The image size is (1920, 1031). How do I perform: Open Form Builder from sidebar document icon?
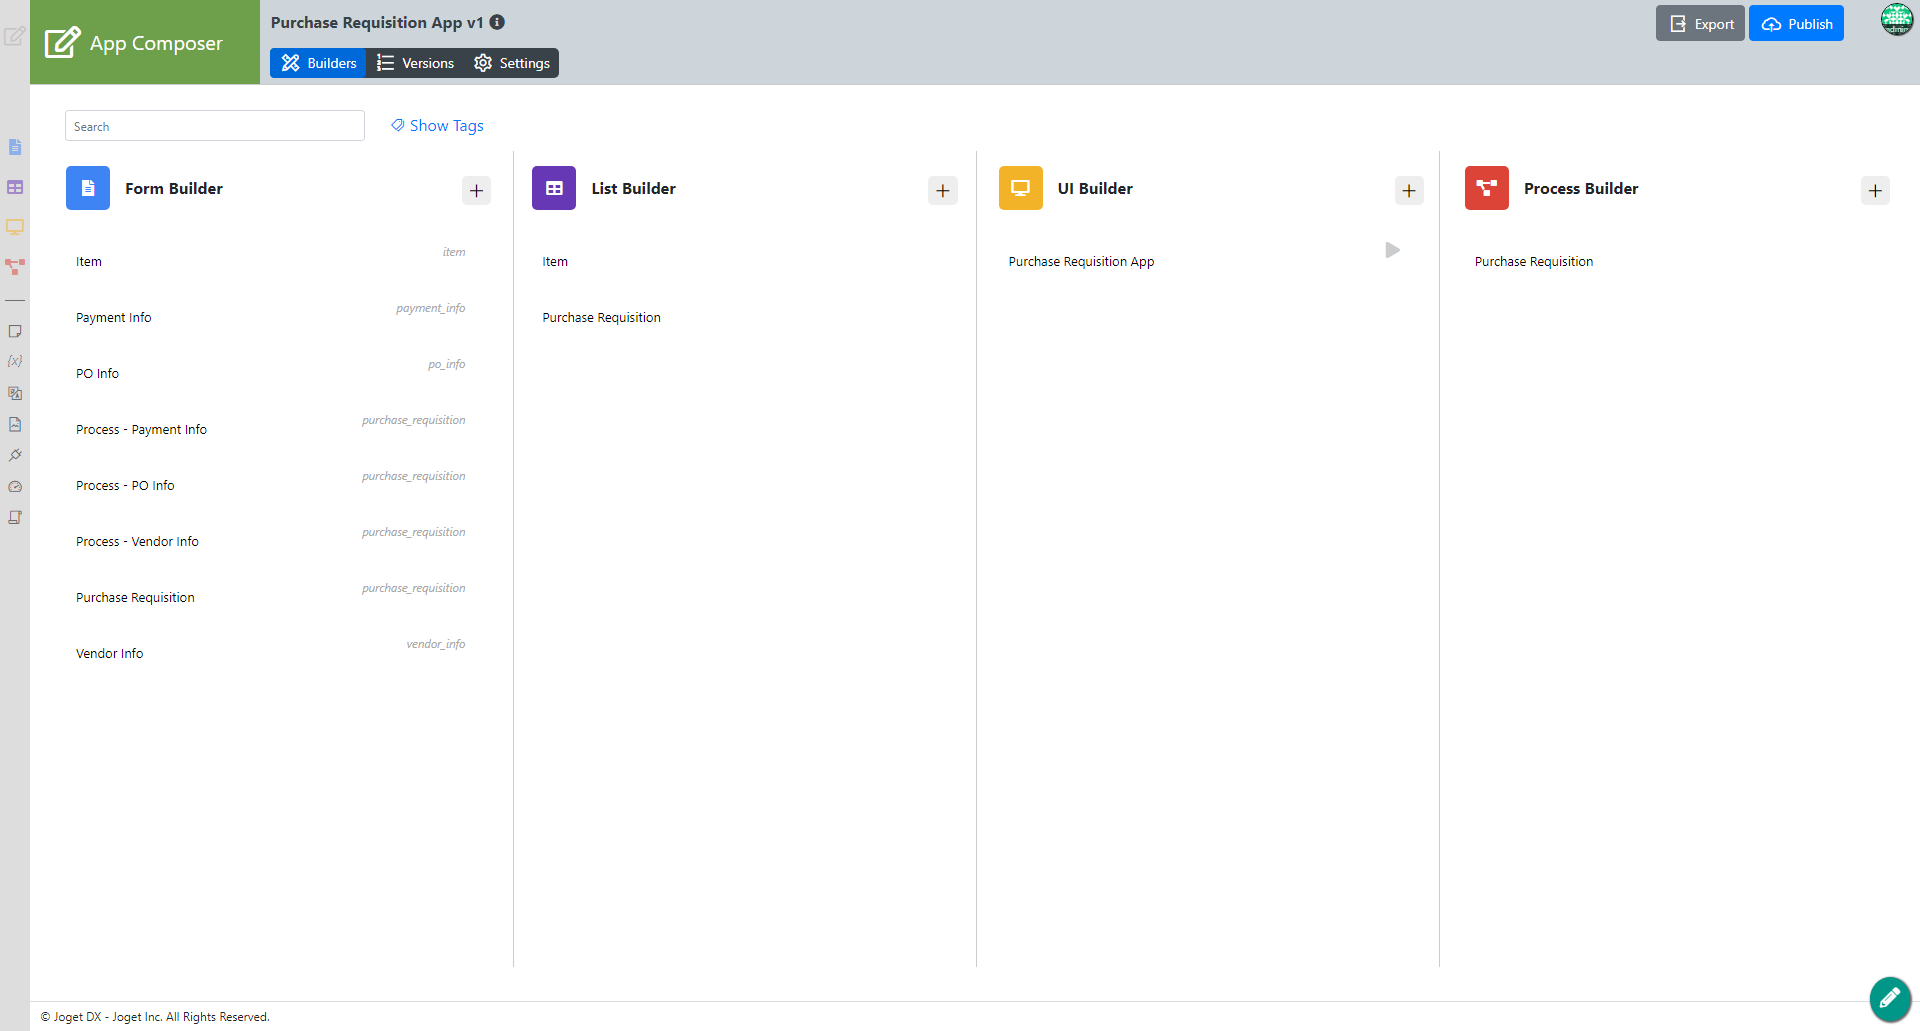[15, 147]
